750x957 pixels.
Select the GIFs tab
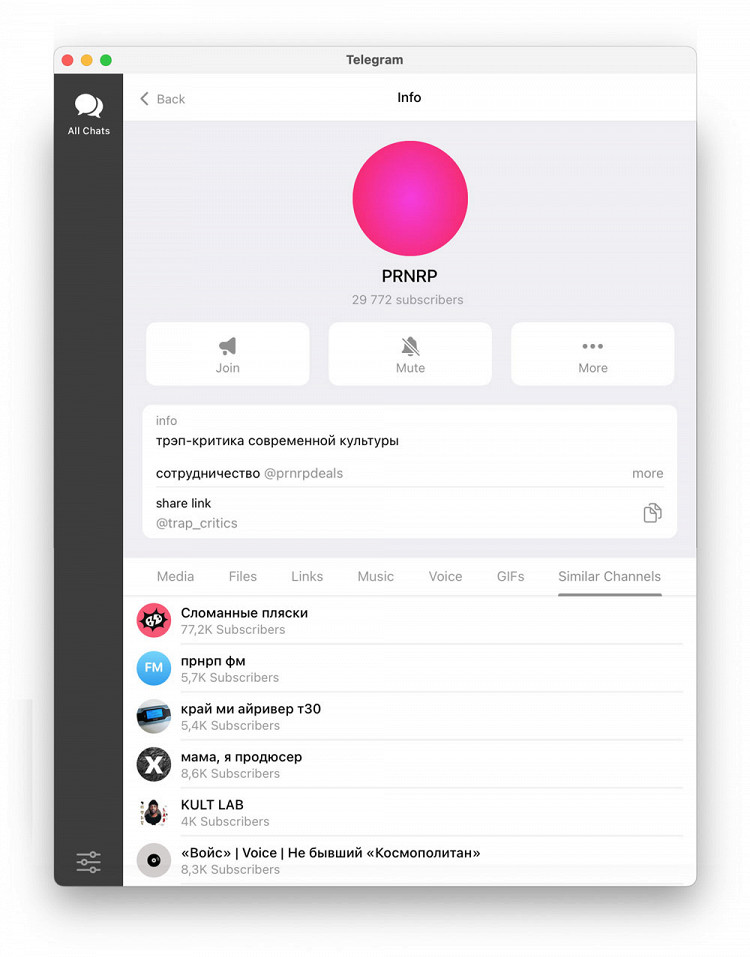510,576
